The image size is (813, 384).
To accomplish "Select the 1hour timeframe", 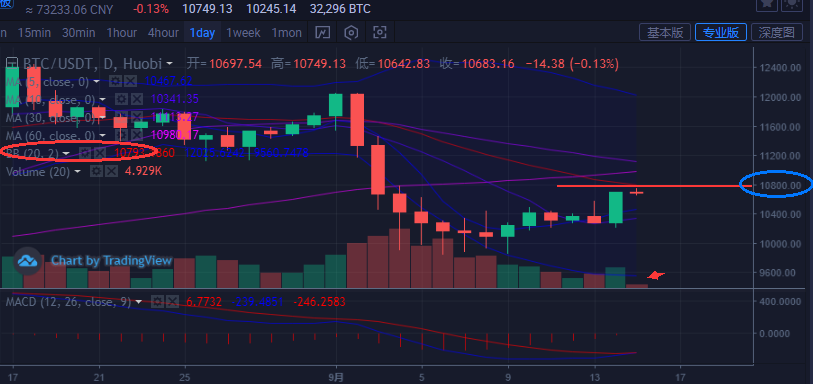I will (x=122, y=33).
